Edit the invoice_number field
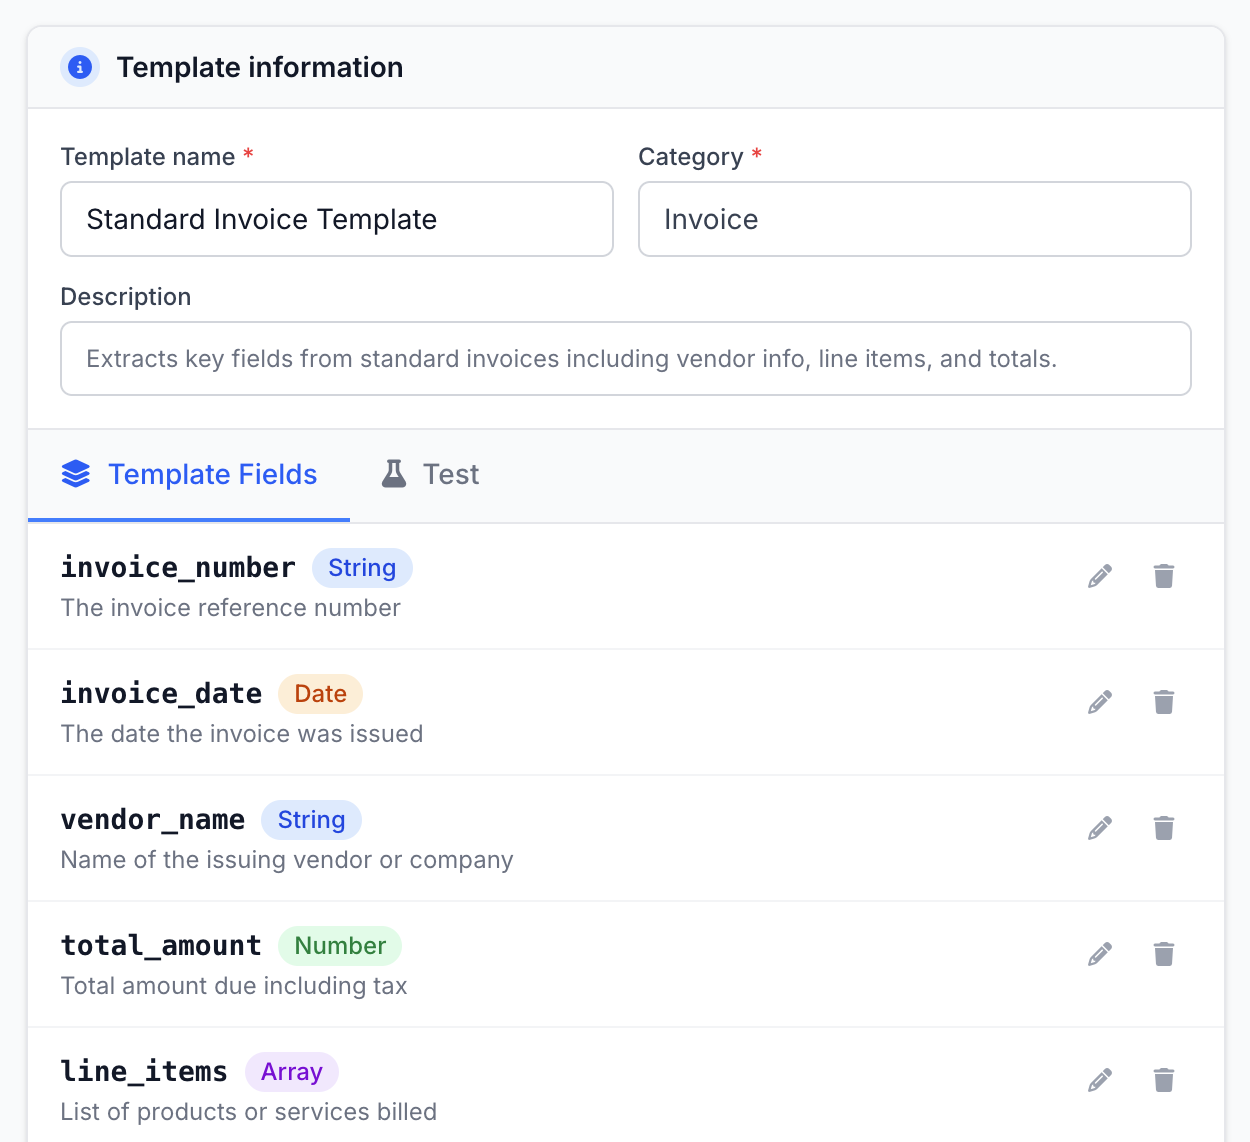1250x1142 pixels. pos(1099,575)
